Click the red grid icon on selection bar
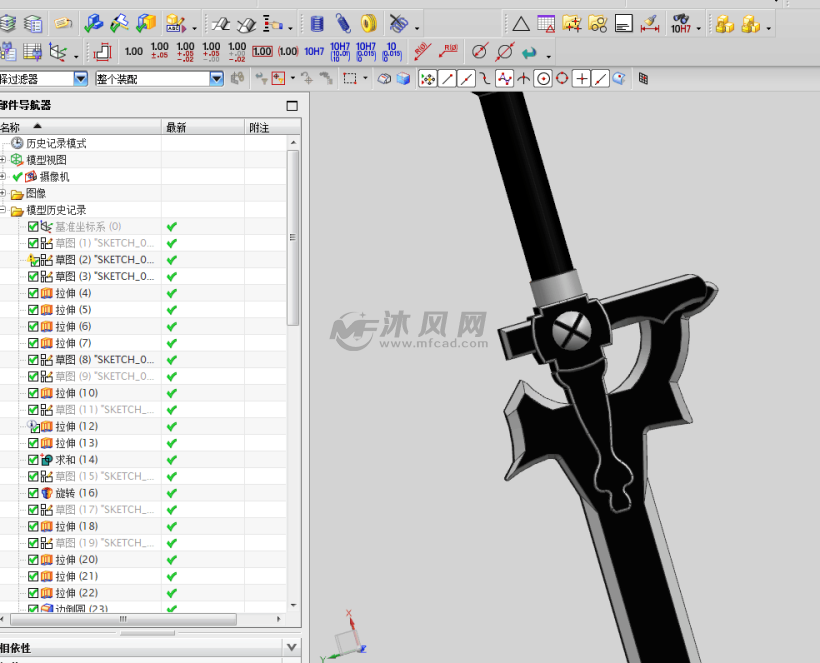This screenshot has height=663, width=820. (643, 79)
